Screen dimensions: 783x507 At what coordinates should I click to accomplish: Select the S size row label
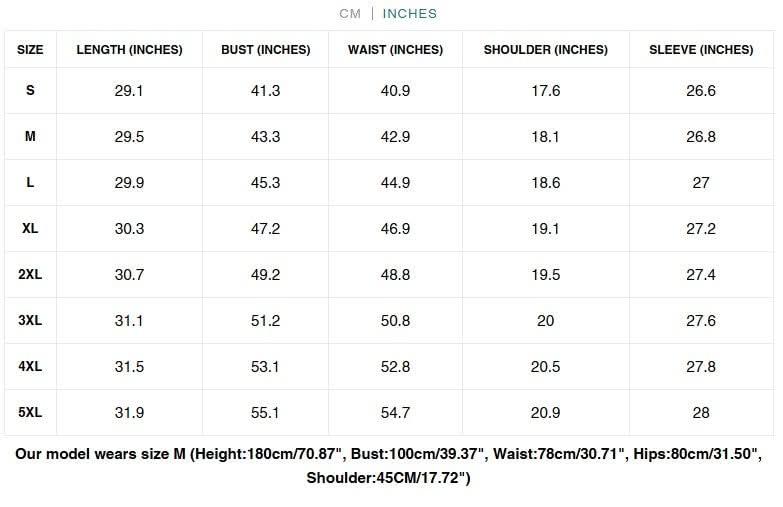tap(30, 90)
